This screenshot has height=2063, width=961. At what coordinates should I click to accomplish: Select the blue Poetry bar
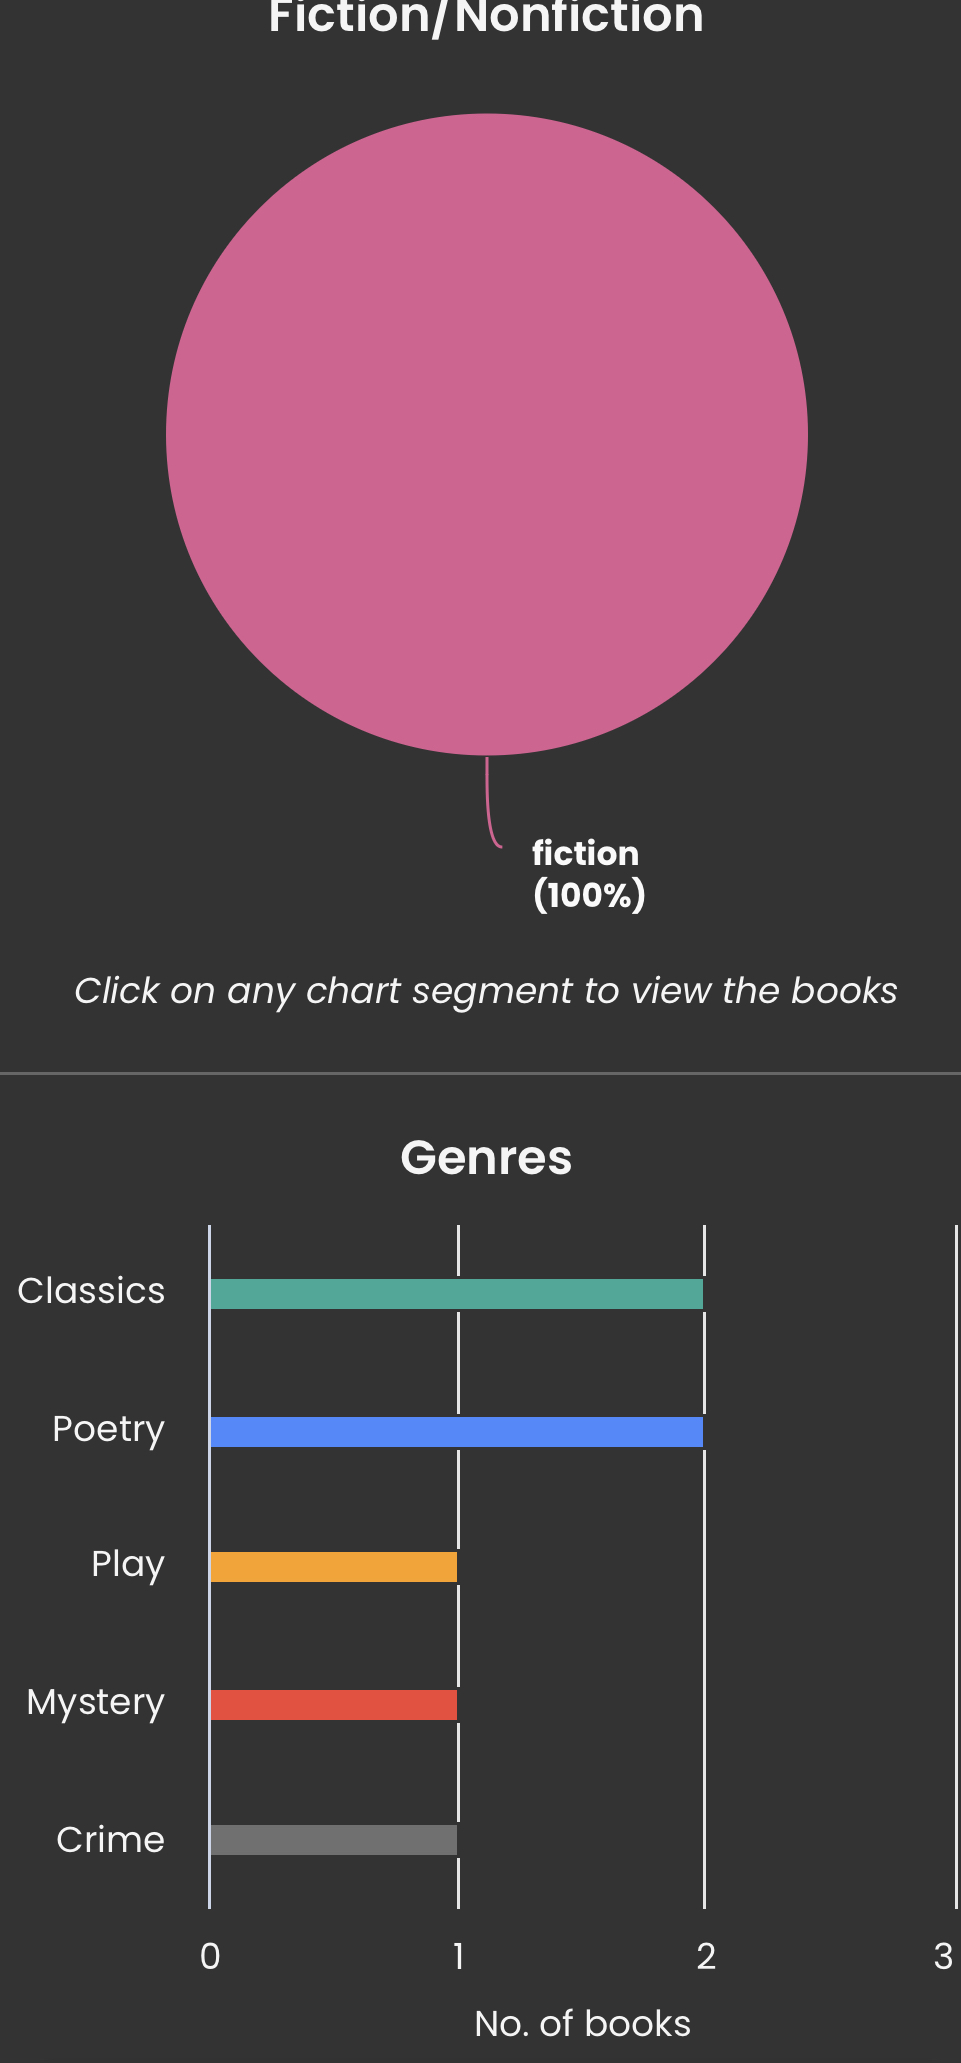[x=456, y=1432]
